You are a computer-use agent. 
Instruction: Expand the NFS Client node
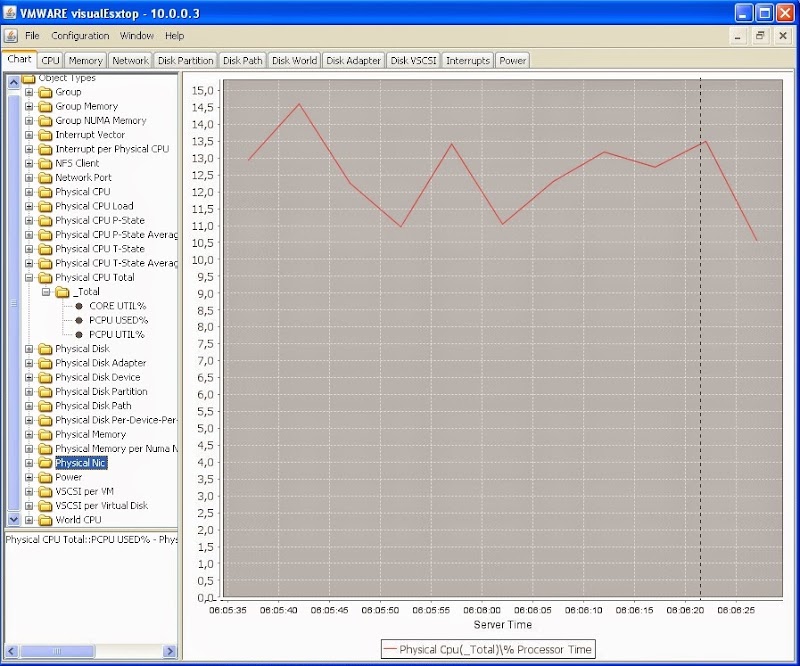point(29,164)
